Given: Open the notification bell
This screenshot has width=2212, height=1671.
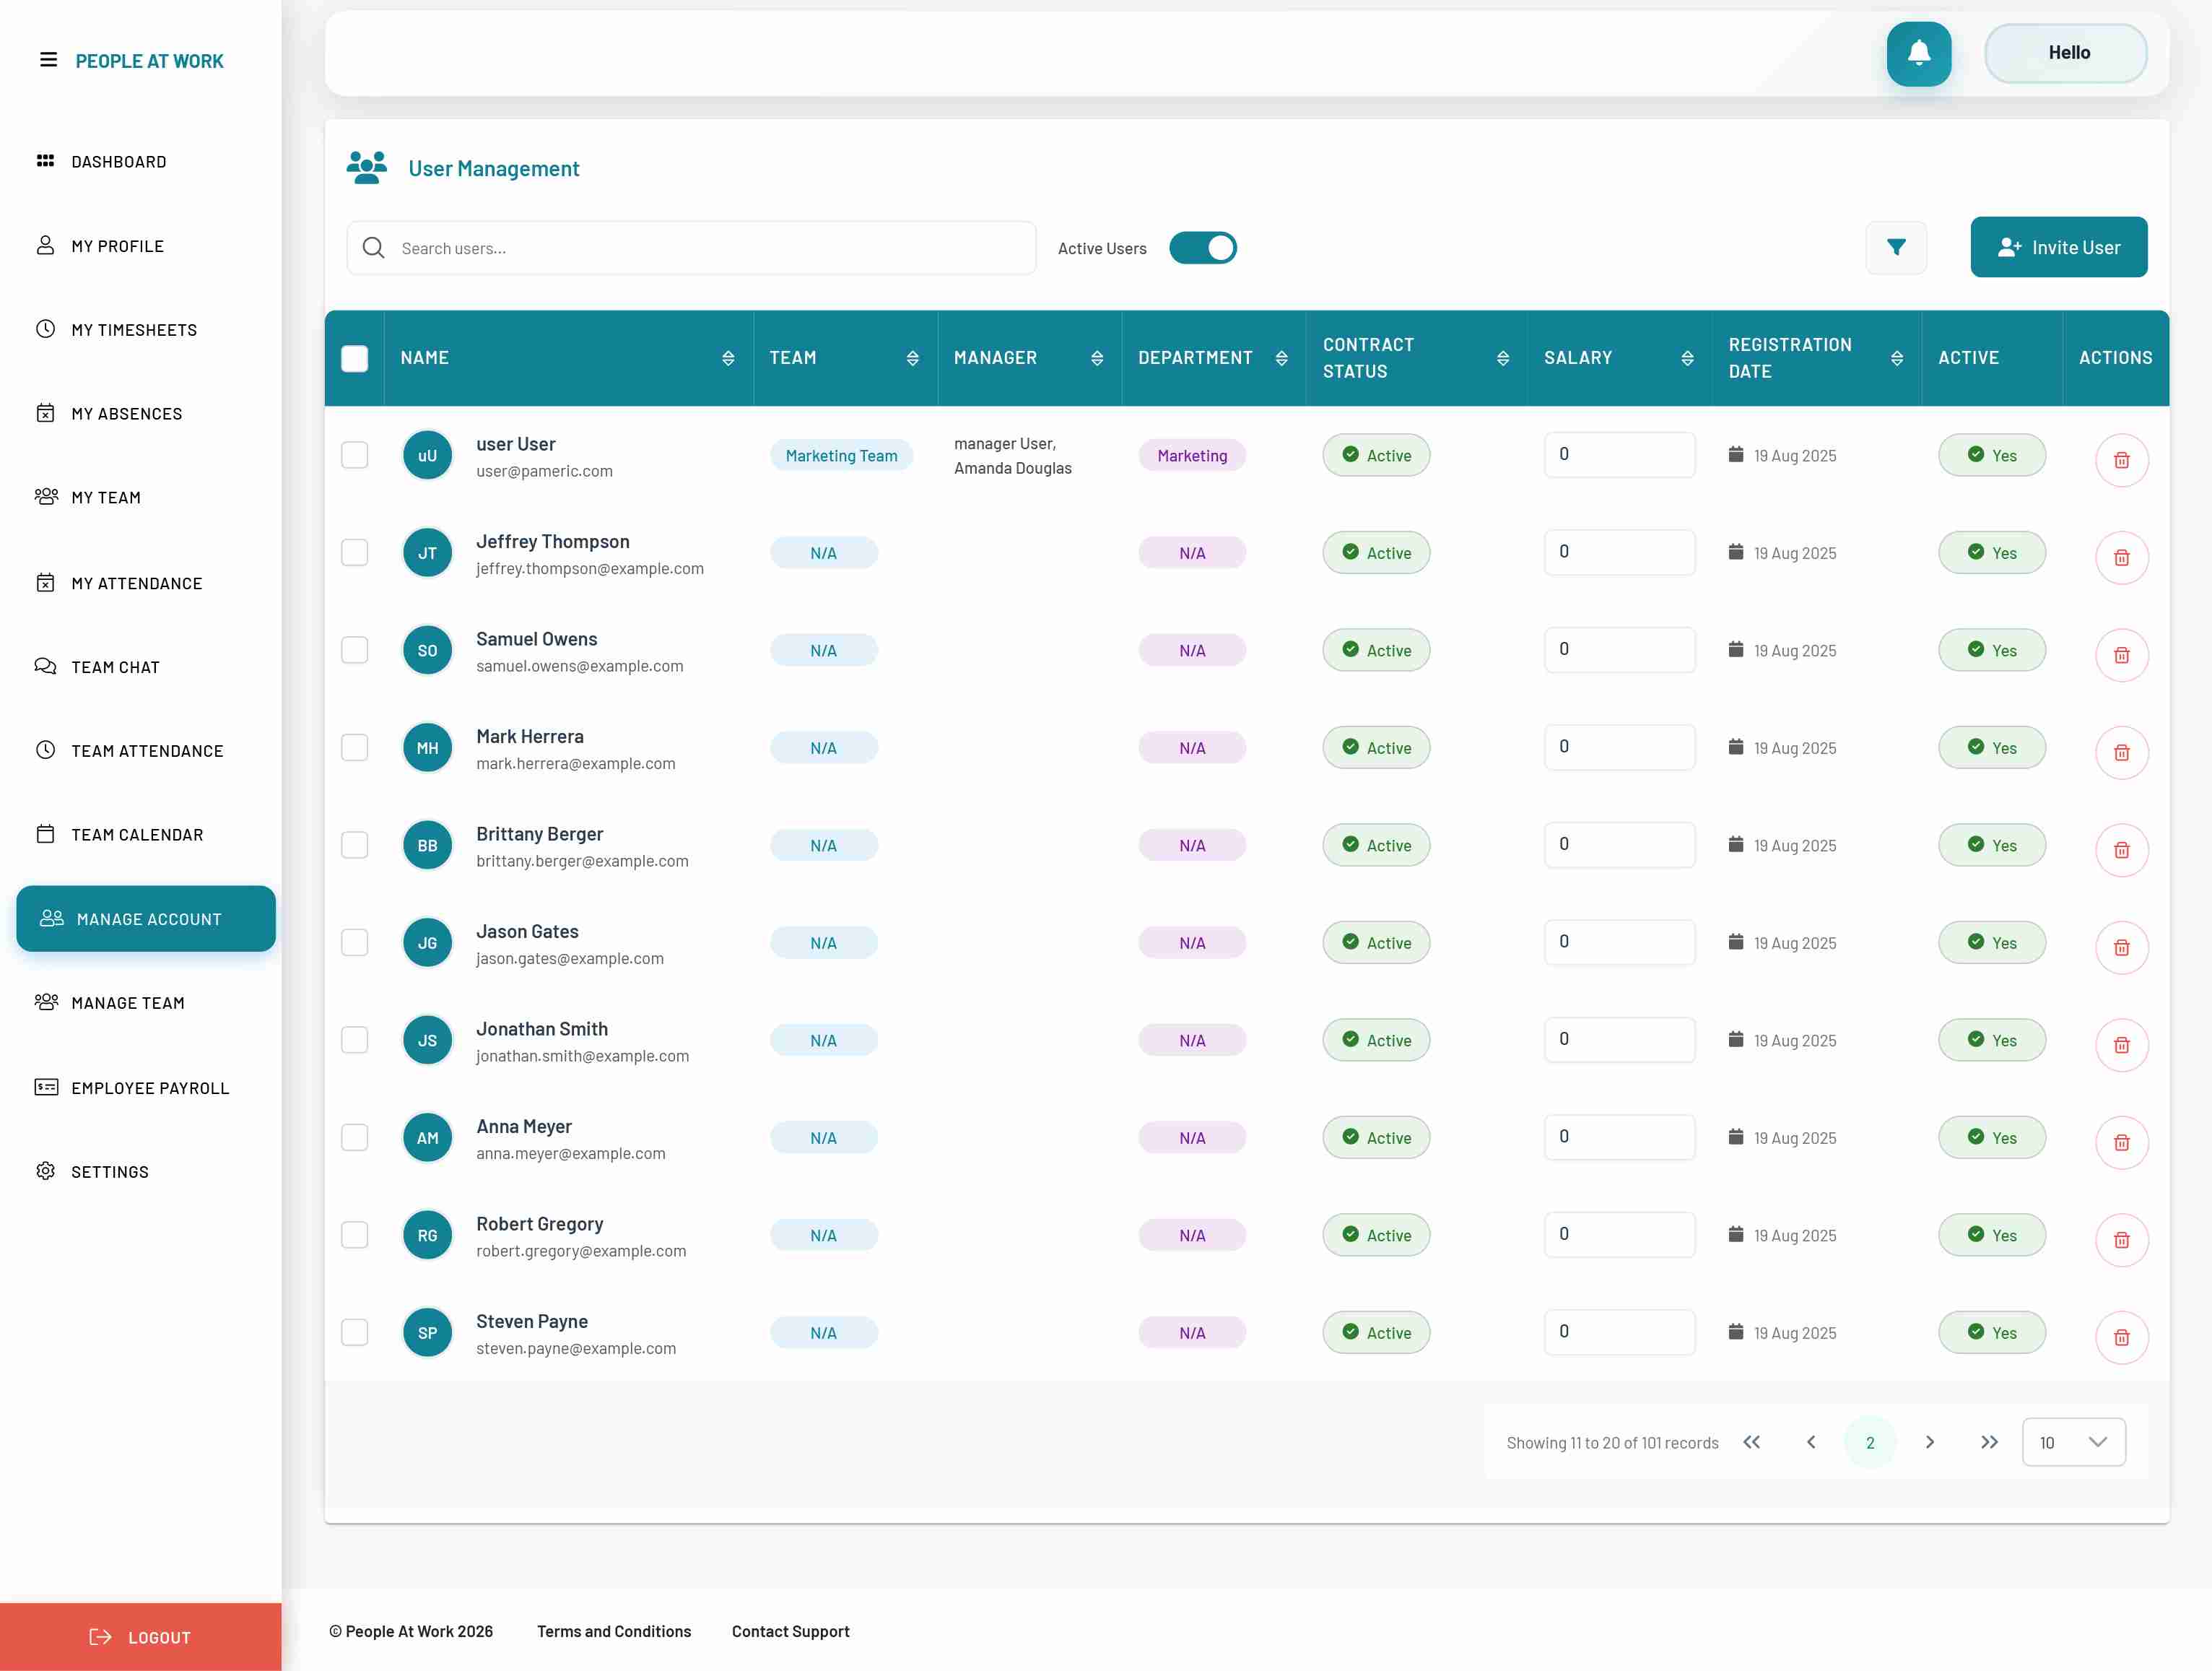Looking at the screenshot, I should 1918,53.
